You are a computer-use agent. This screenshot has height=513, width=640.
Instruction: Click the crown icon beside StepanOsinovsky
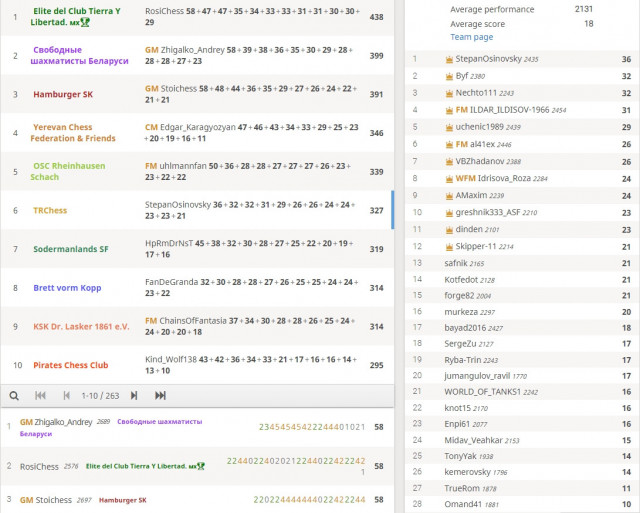[x=449, y=60]
